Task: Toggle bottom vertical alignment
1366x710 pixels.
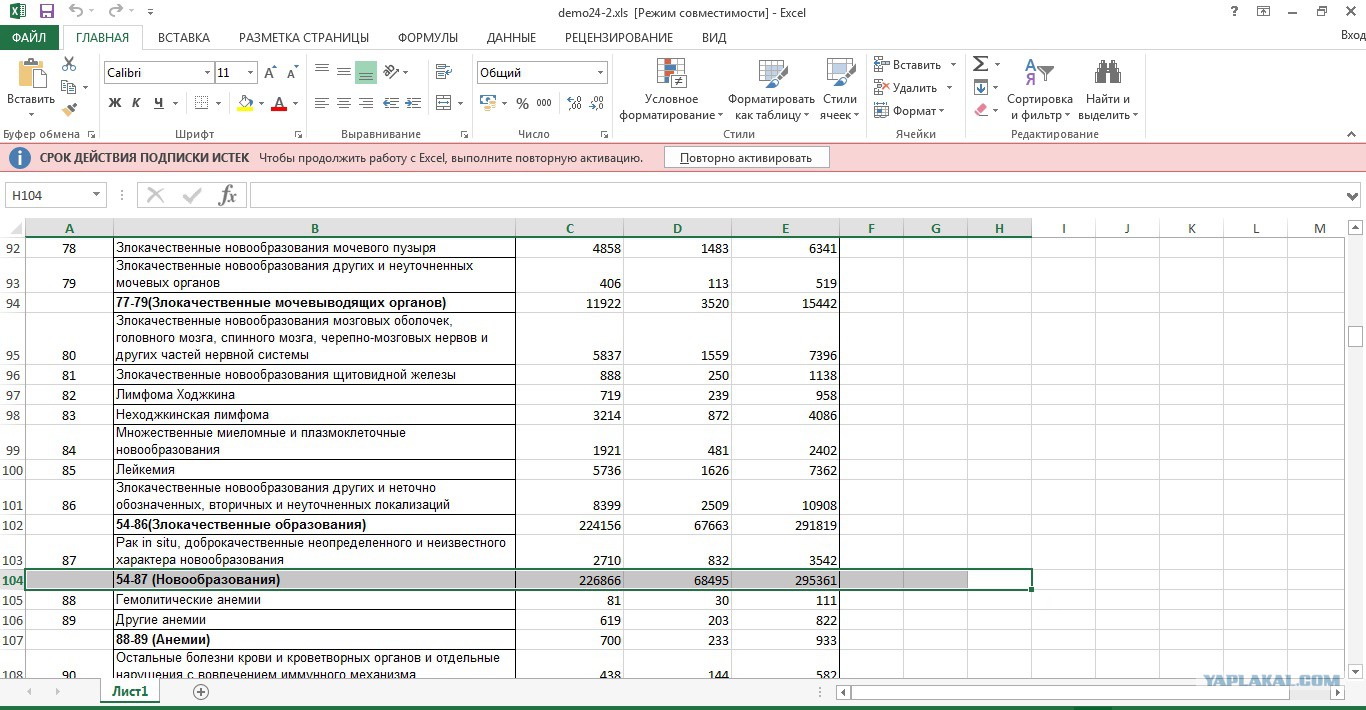Action: (366, 71)
